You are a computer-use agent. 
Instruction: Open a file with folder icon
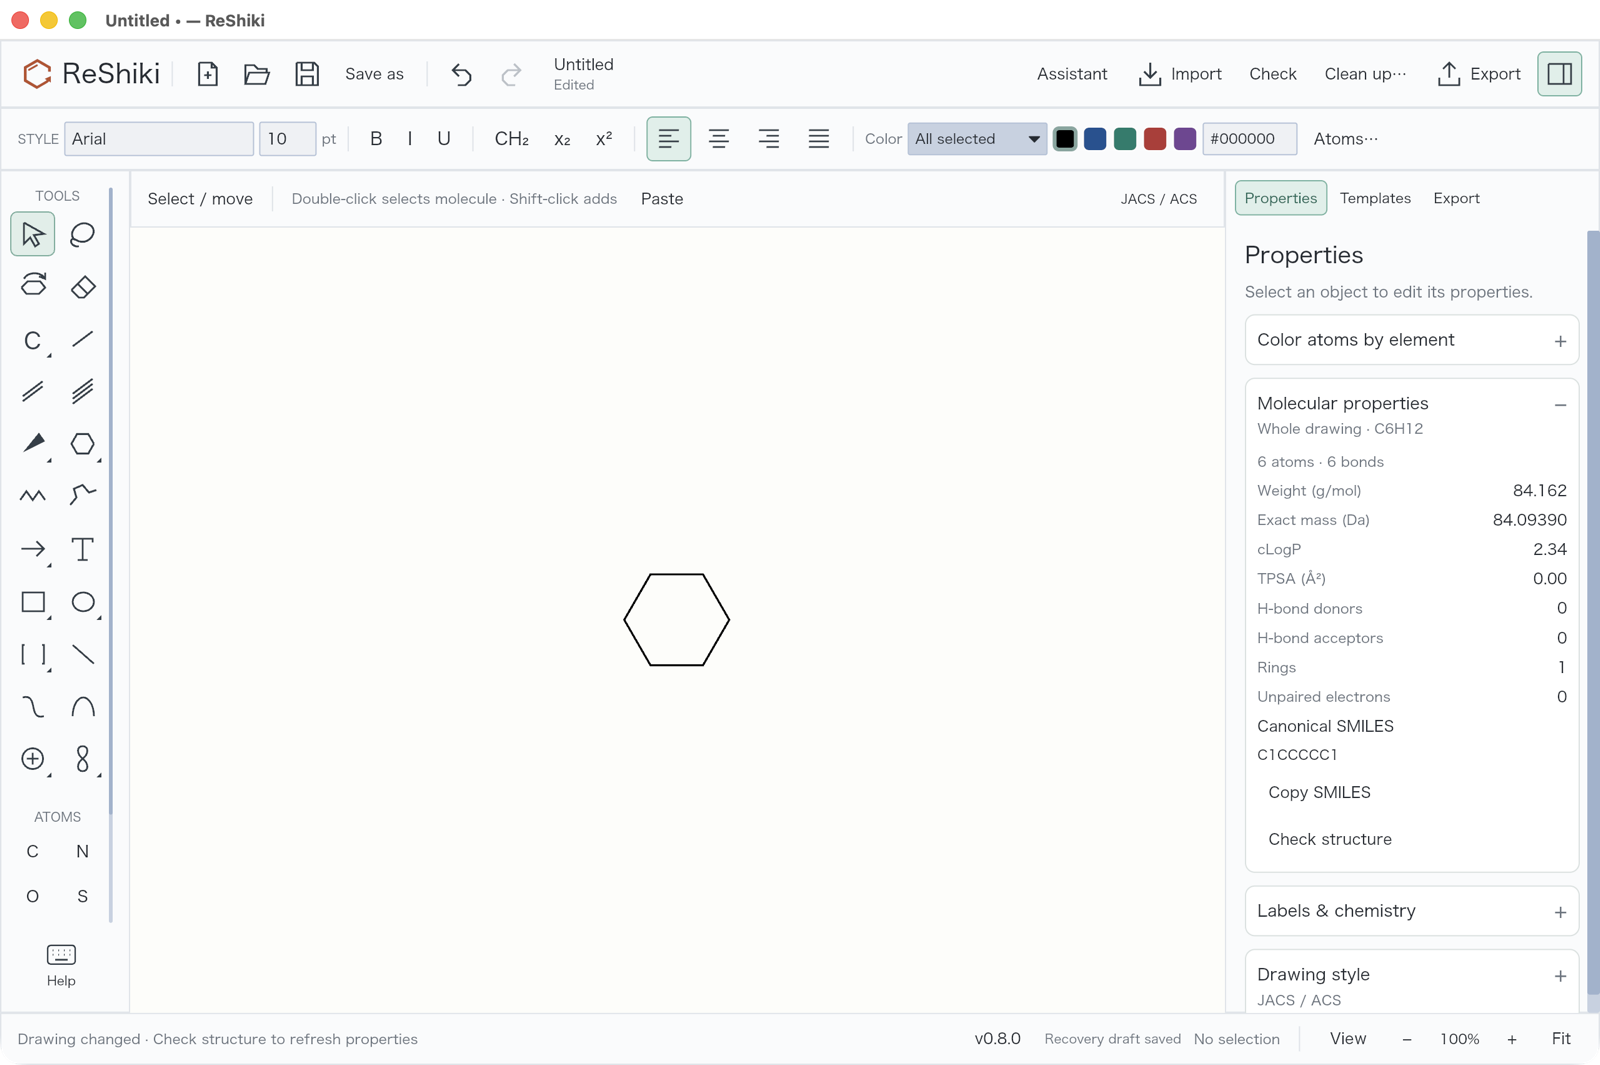tap(257, 74)
